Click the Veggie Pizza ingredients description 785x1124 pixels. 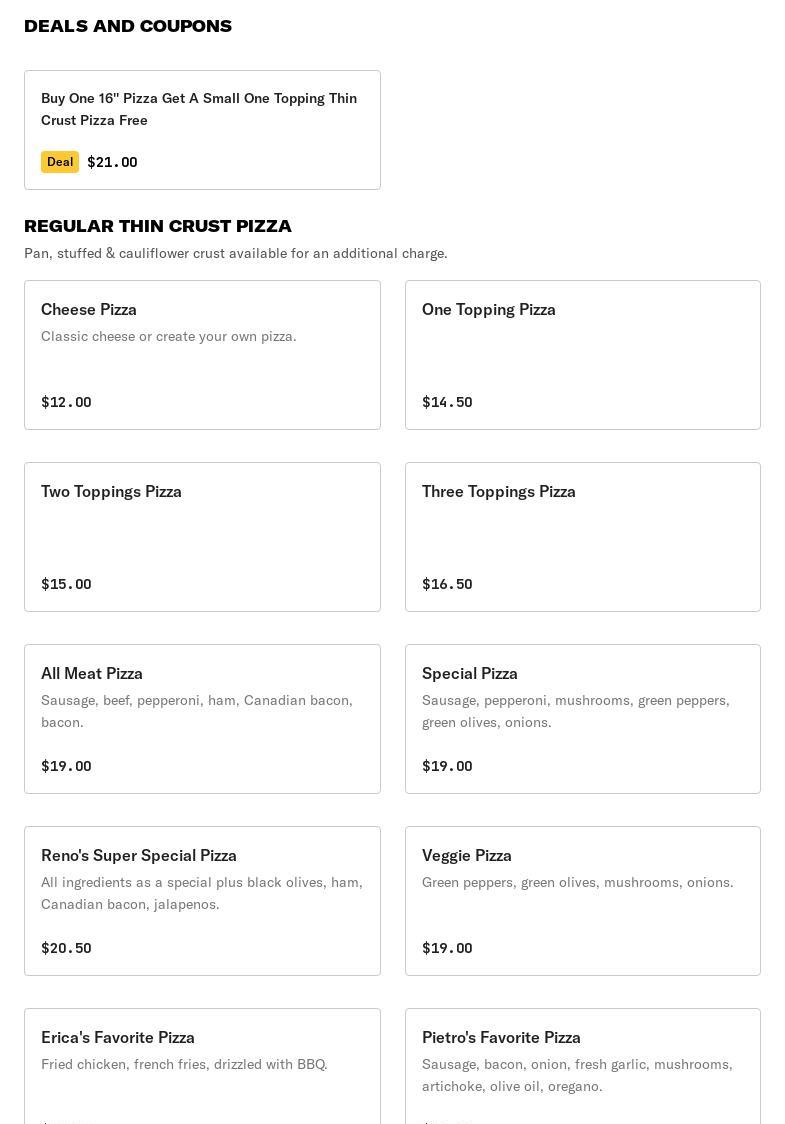coord(577,882)
